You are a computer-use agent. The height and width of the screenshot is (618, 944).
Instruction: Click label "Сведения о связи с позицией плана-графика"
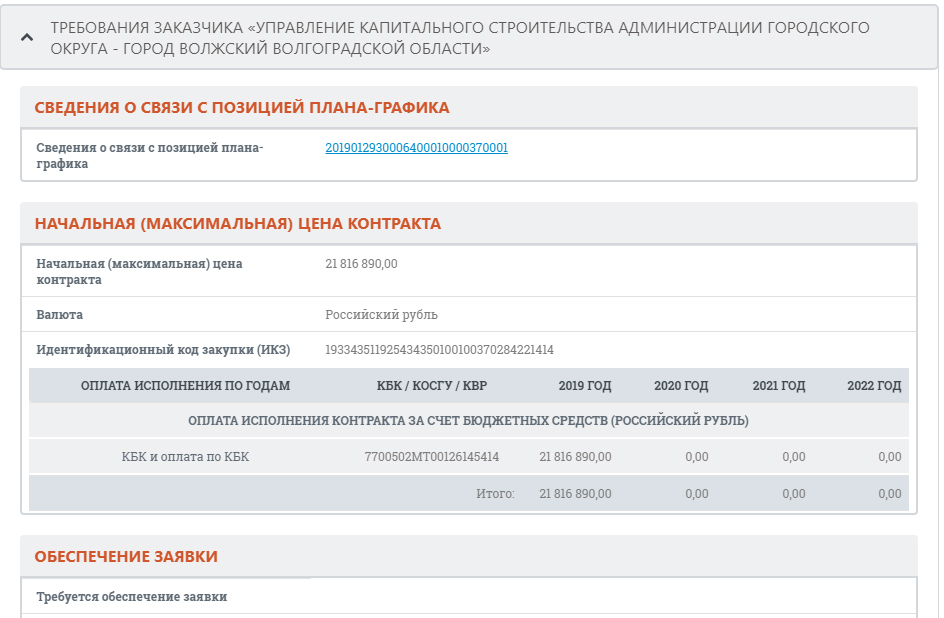[x=150, y=155]
